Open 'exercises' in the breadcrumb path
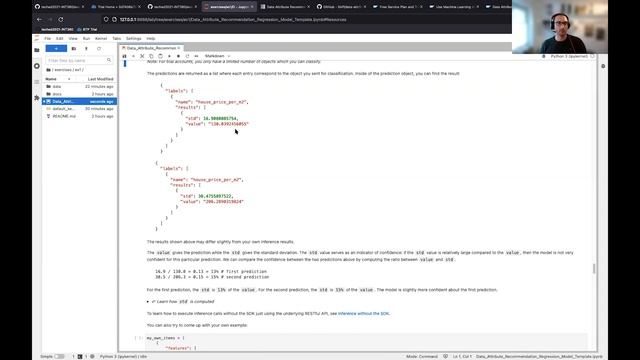Image resolution: width=640 pixels, height=360 pixels. click(x=62, y=70)
